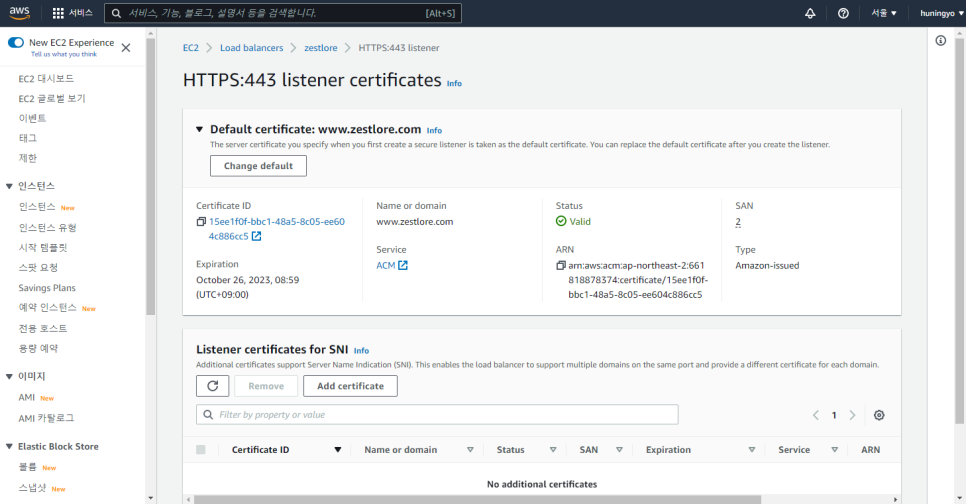This screenshot has width=966, height=504.
Task: Open 스냅샷 in sidebar
Action: tap(32, 488)
